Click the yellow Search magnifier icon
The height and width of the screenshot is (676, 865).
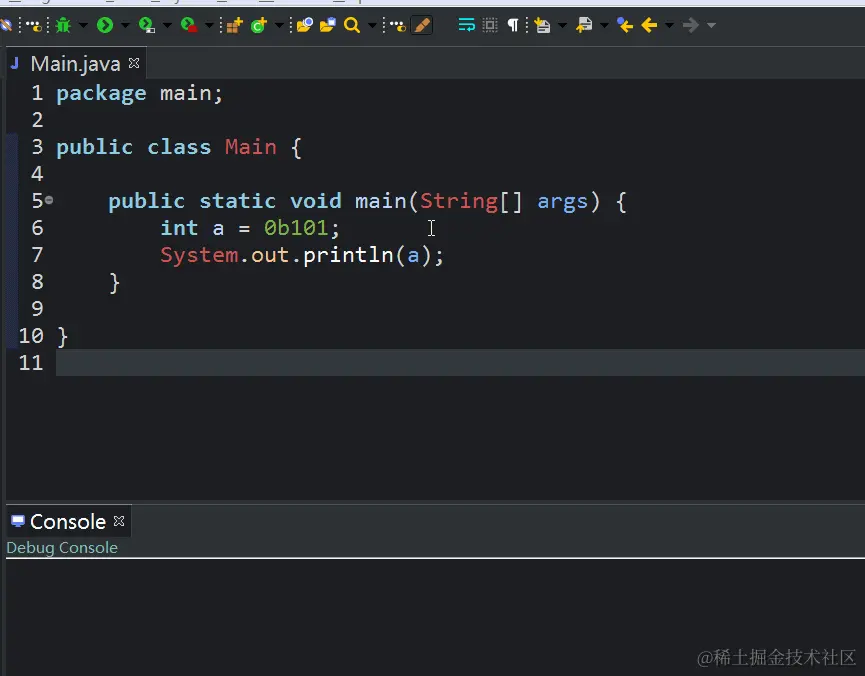tap(351, 25)
